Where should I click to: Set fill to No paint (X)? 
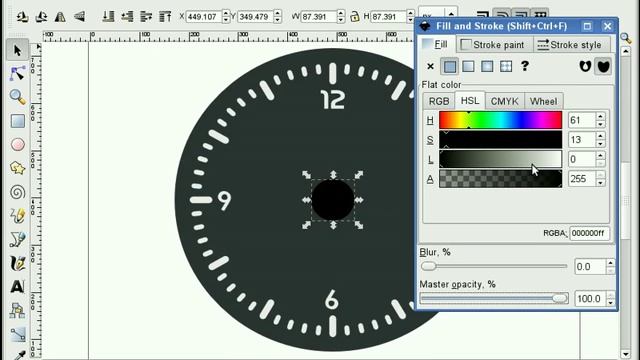430,66
